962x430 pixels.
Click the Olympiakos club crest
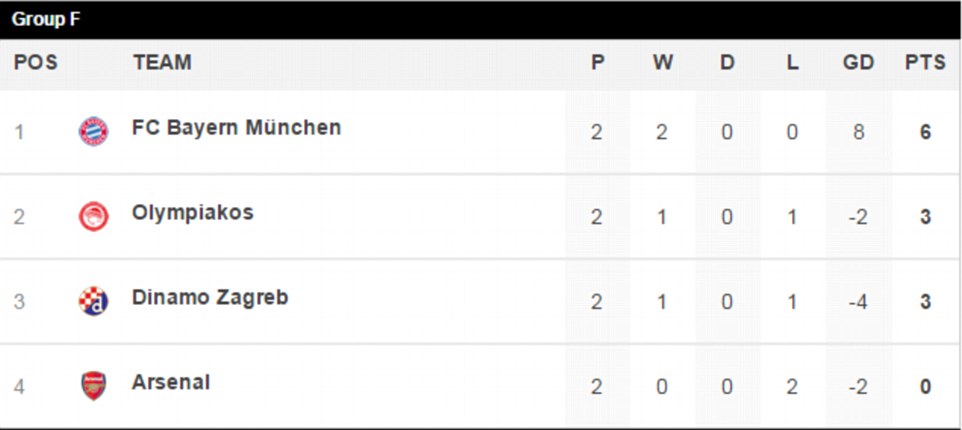click(x=93, y=216)
